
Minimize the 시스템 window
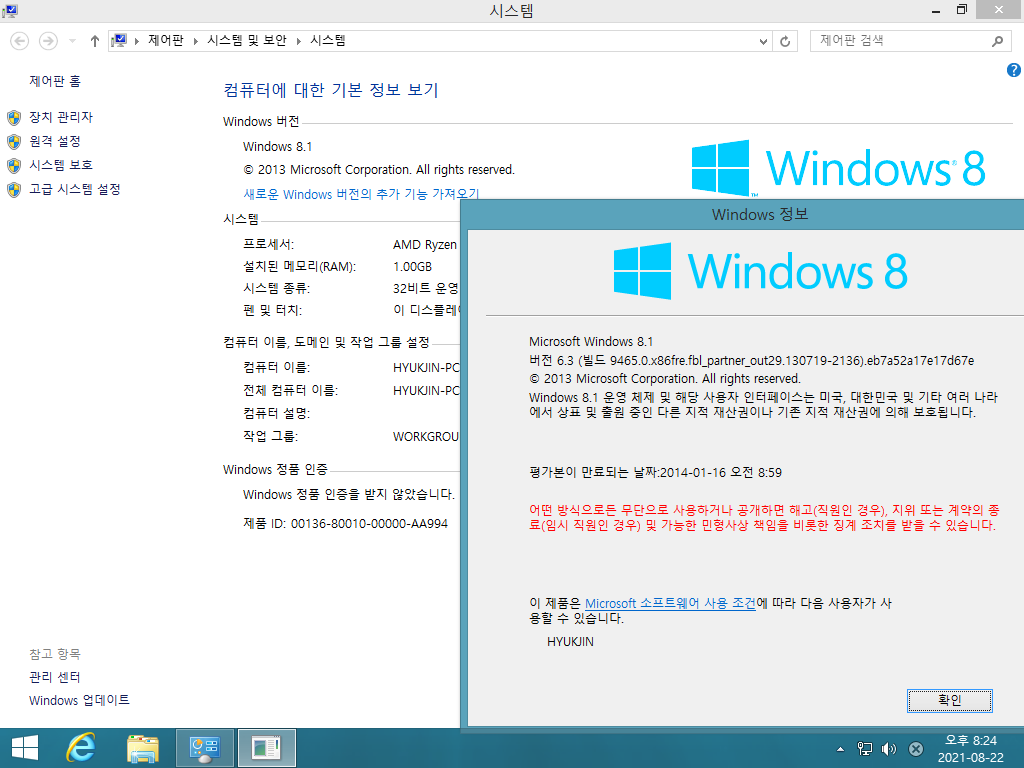[936, 10]
